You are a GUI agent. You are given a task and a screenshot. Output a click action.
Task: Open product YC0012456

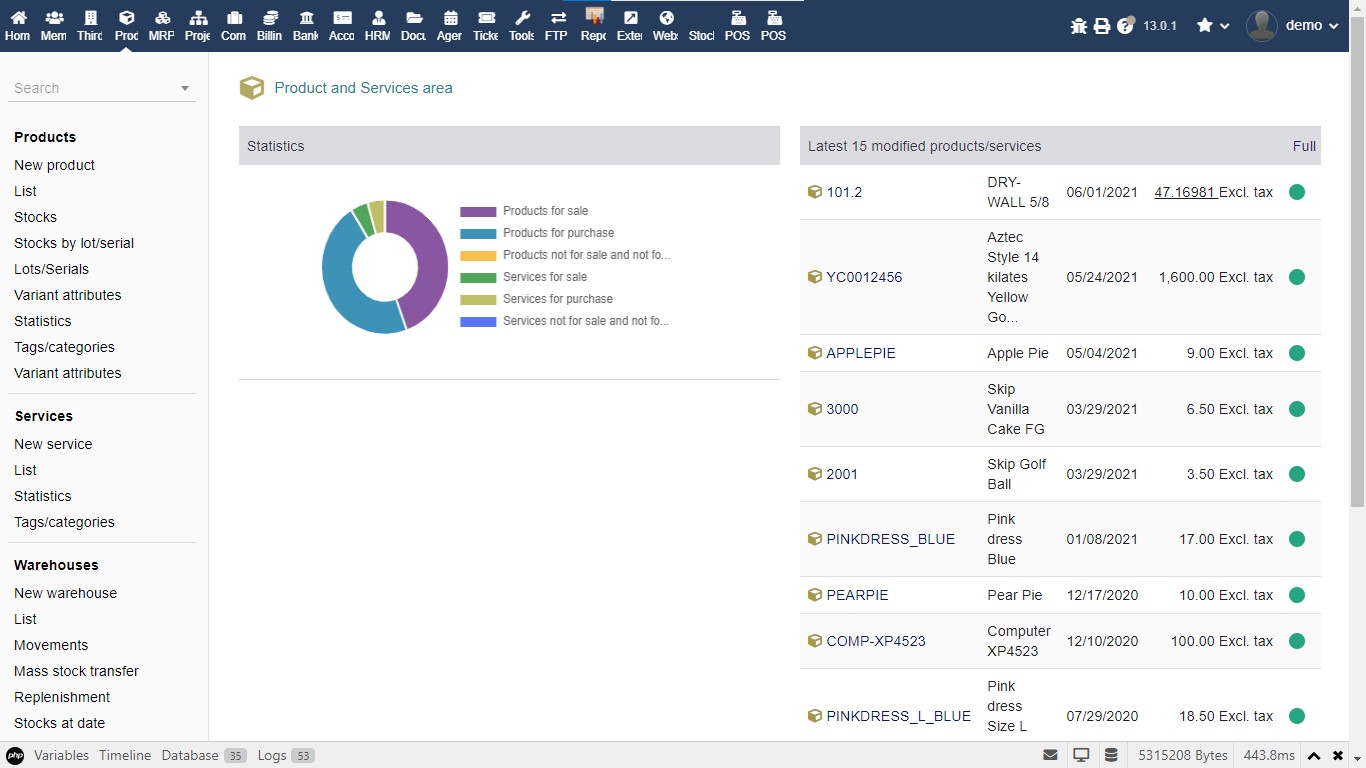click(x=866, y=277)
